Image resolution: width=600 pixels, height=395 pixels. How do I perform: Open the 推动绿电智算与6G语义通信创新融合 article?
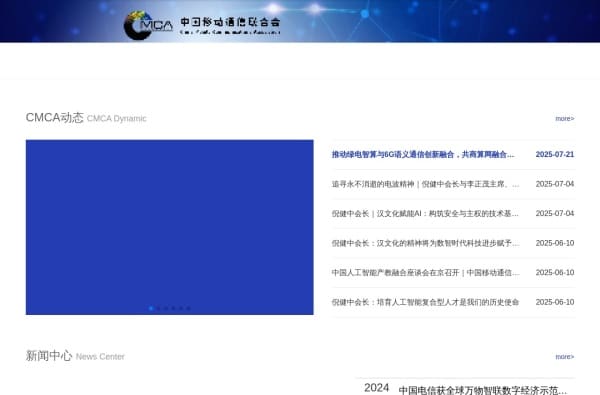pyautogui.click(x=423, y=154)
